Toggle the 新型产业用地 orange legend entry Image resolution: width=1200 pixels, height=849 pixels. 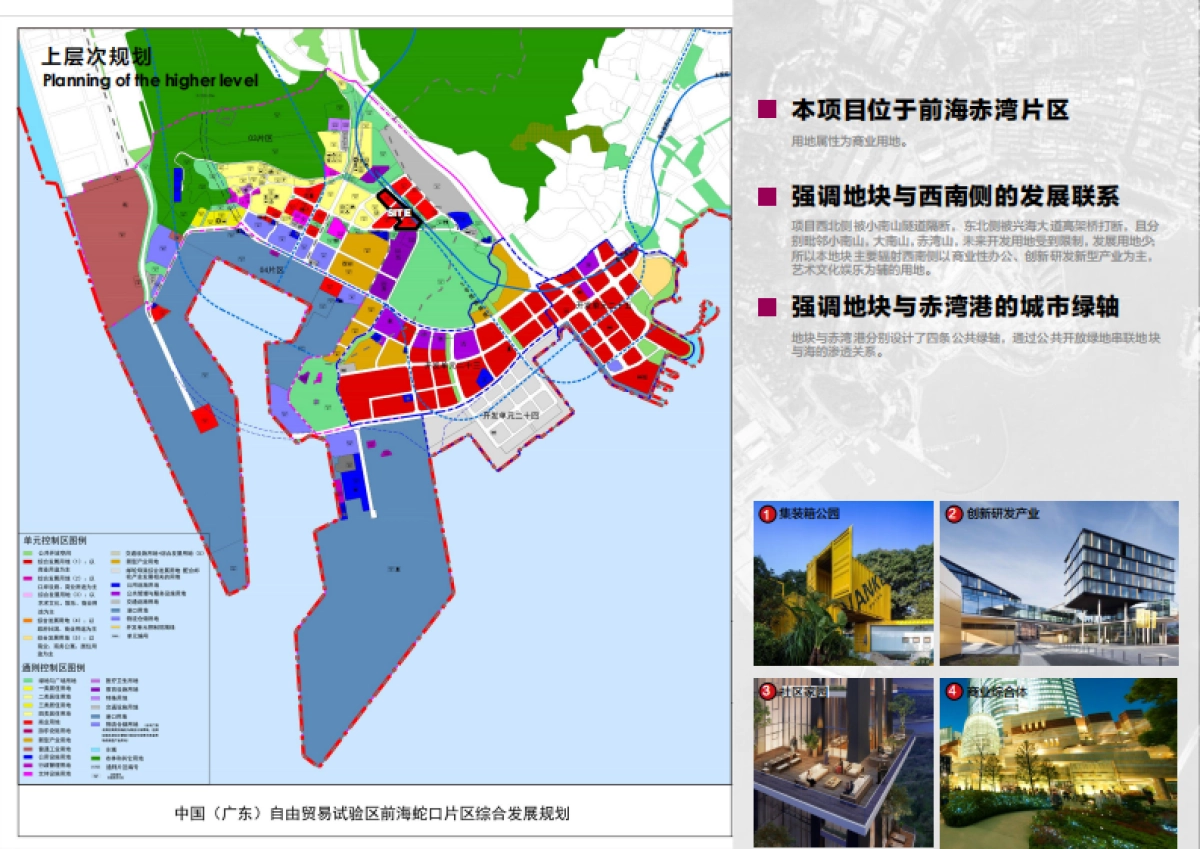pos(27,738)
